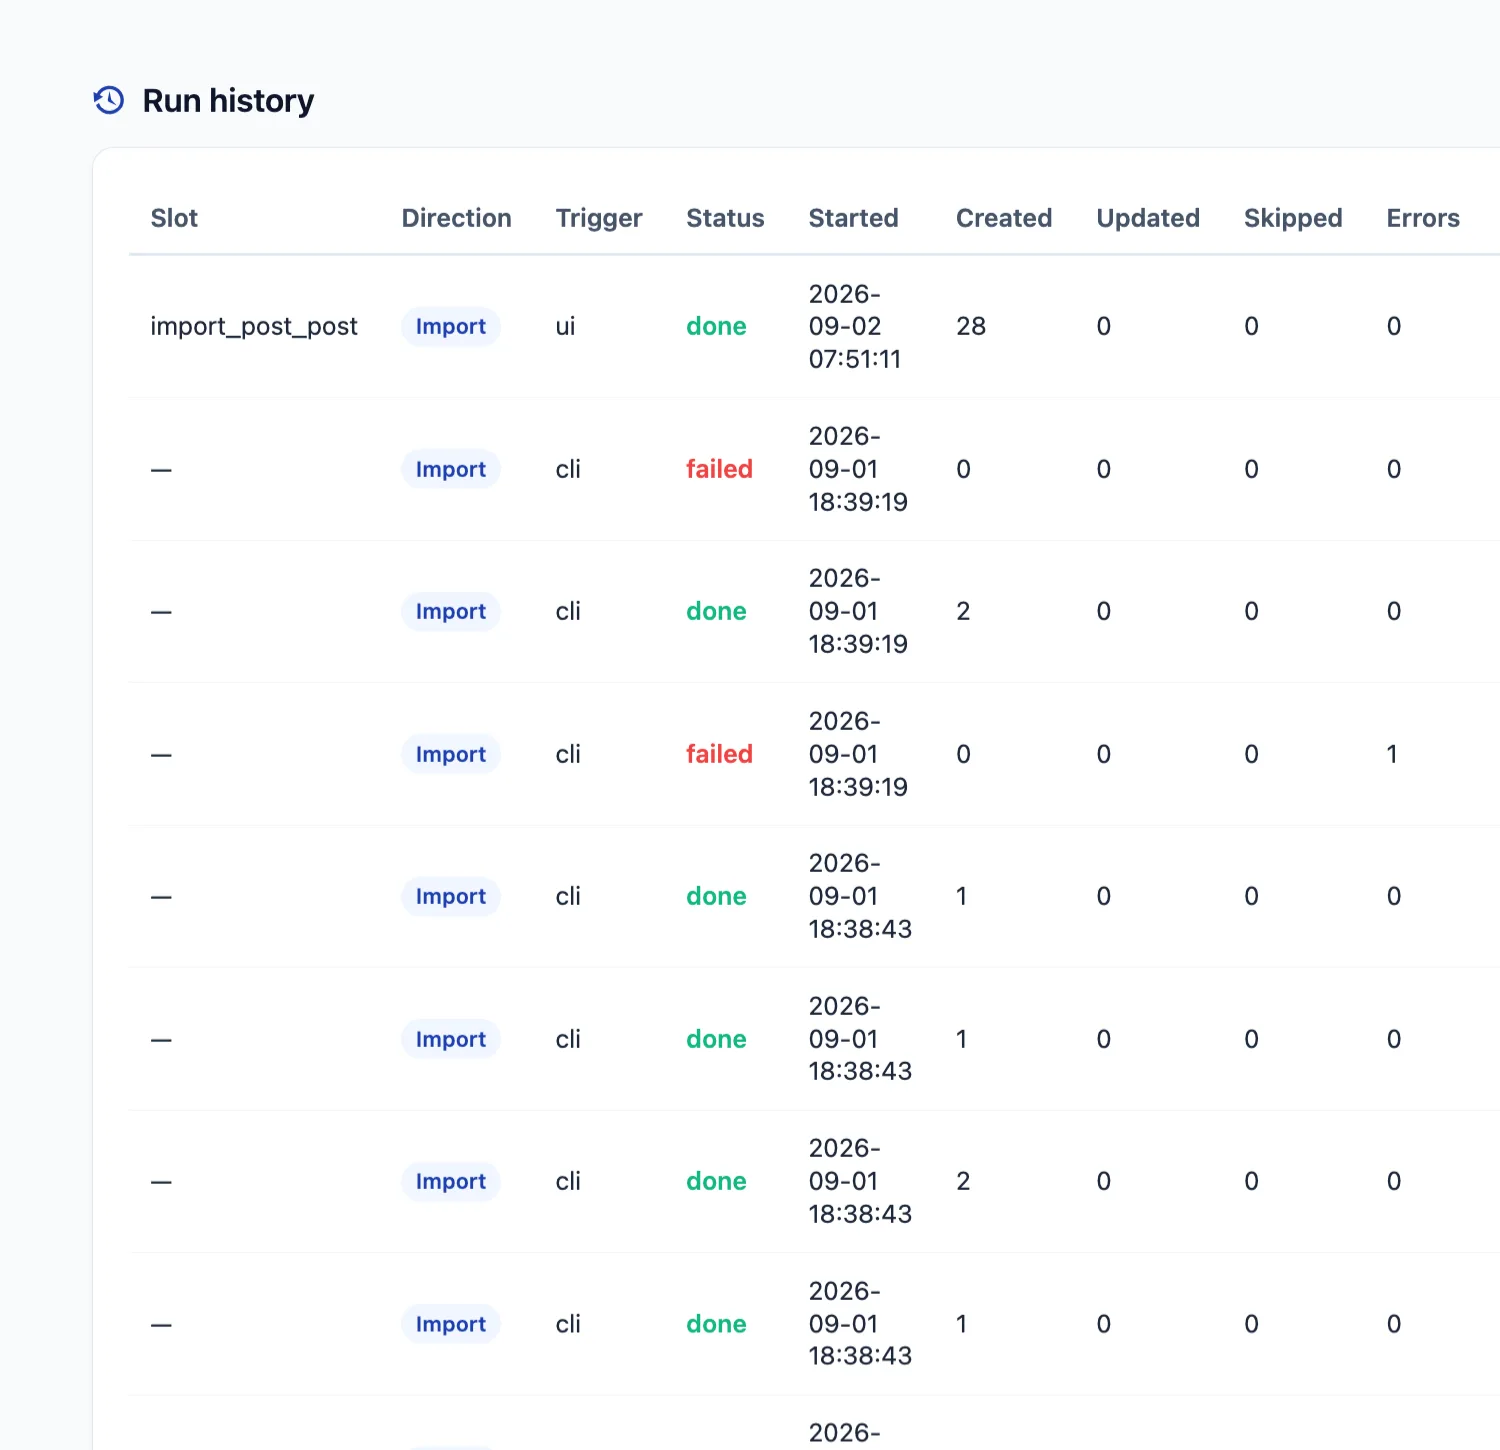Click the failed status in the one-error row

click(719, 754)
